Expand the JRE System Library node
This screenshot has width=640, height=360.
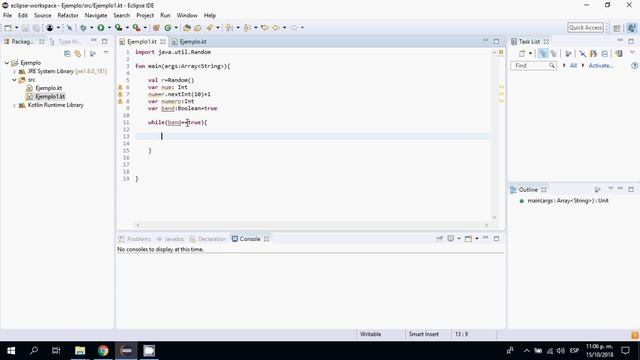(x=14, y=71)
